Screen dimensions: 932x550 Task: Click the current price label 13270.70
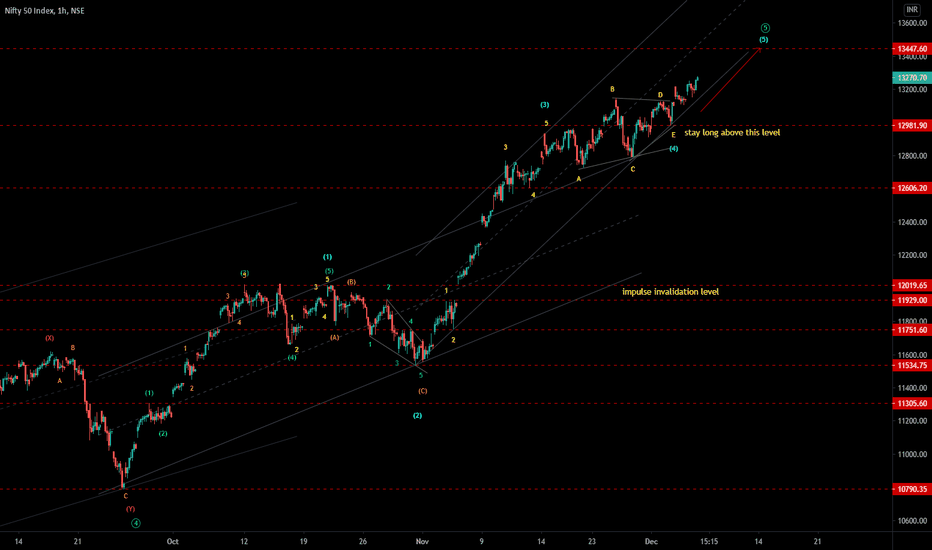[912, 78]
